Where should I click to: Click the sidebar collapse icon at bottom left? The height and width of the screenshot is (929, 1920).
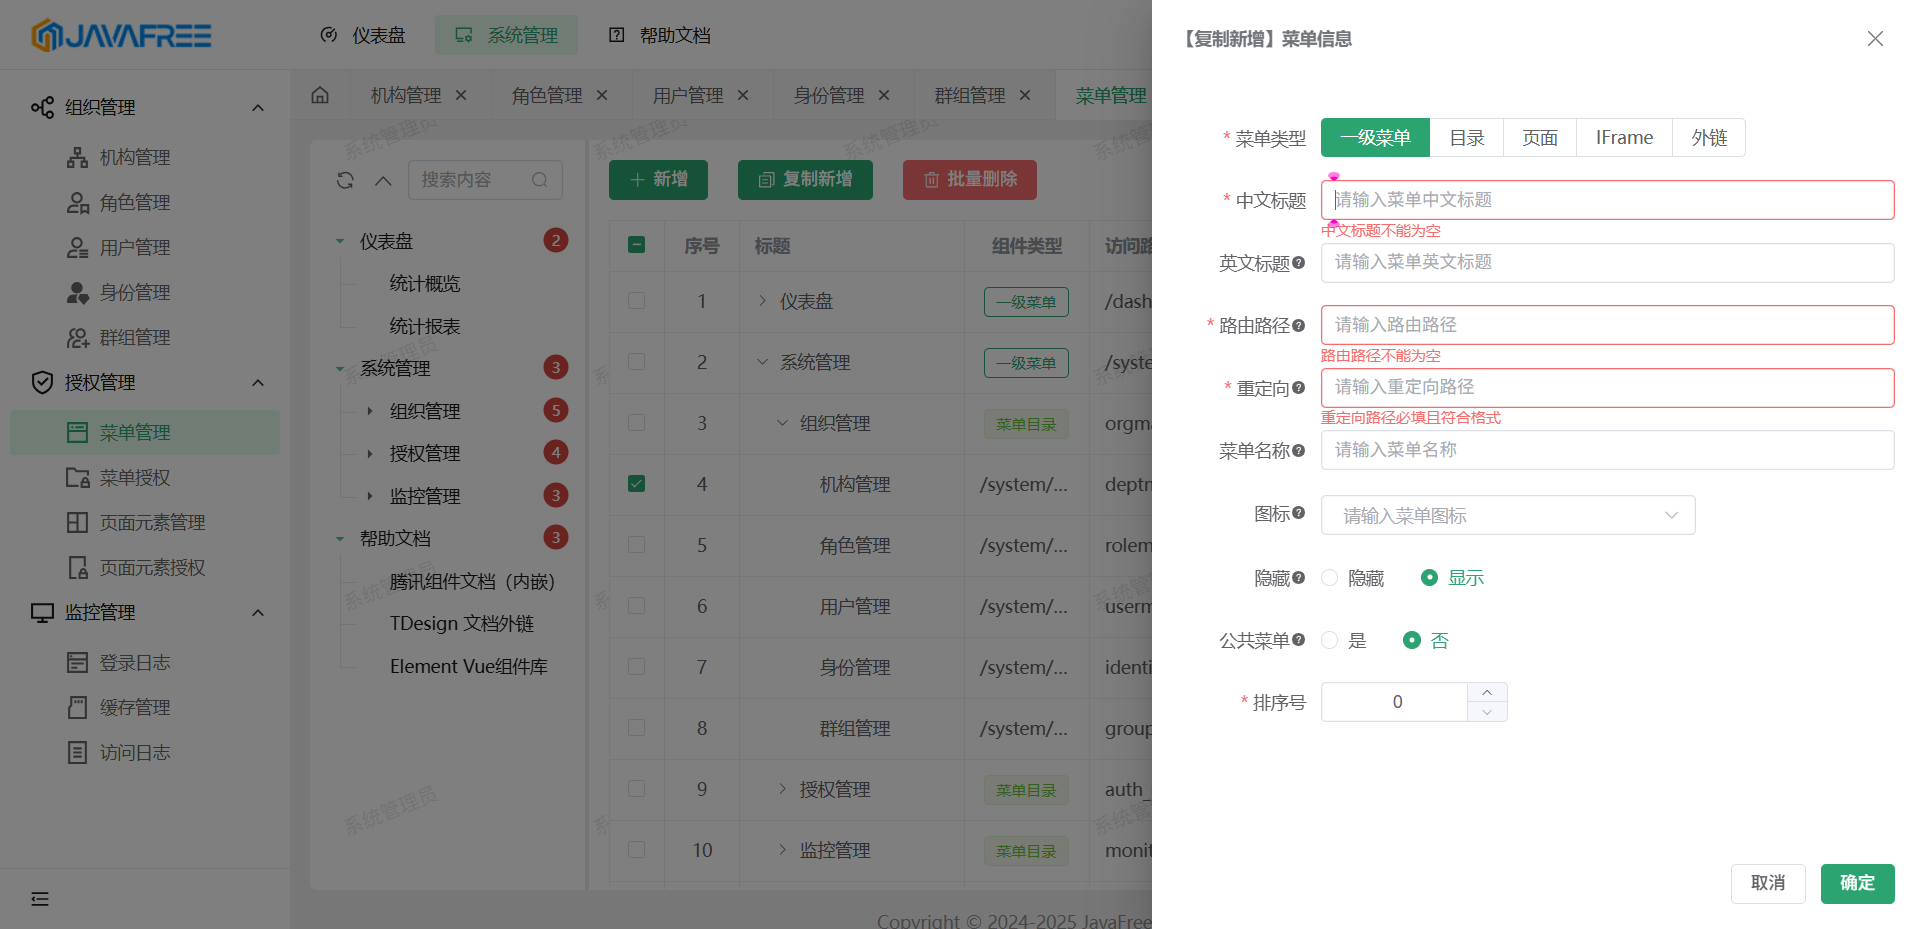coord(40,899)
